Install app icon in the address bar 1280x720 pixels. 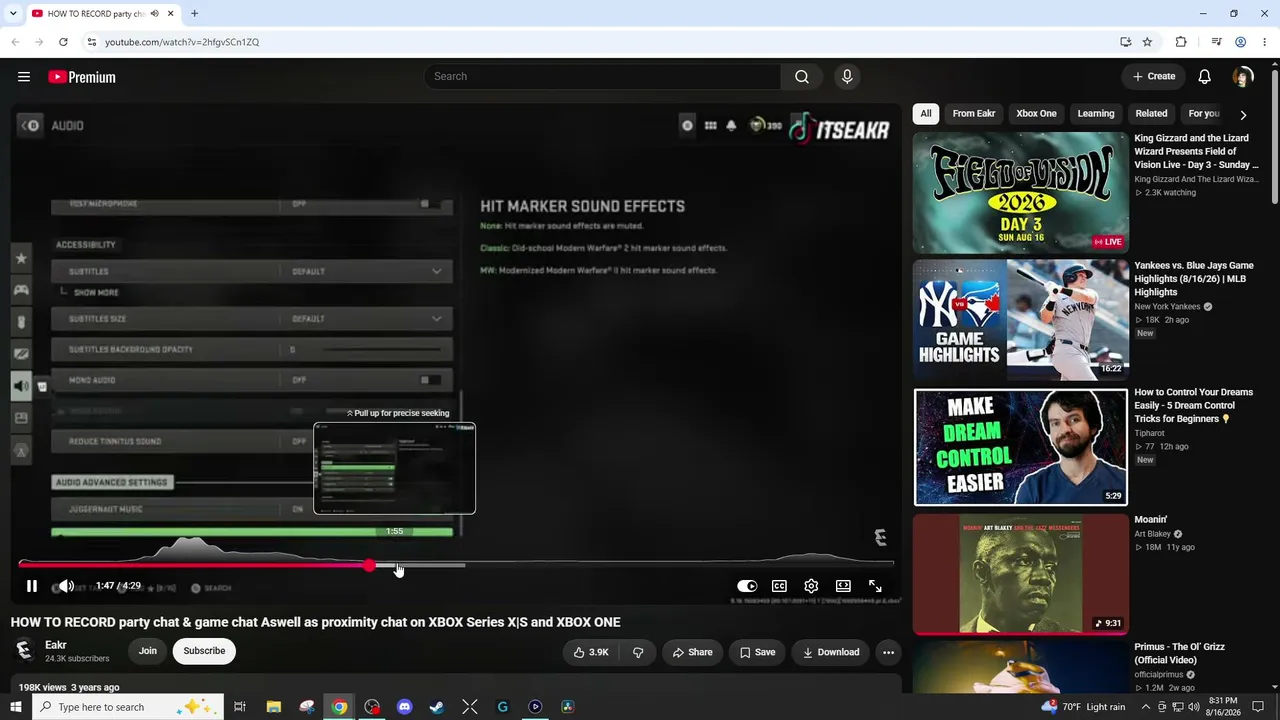coord(1125,42)
